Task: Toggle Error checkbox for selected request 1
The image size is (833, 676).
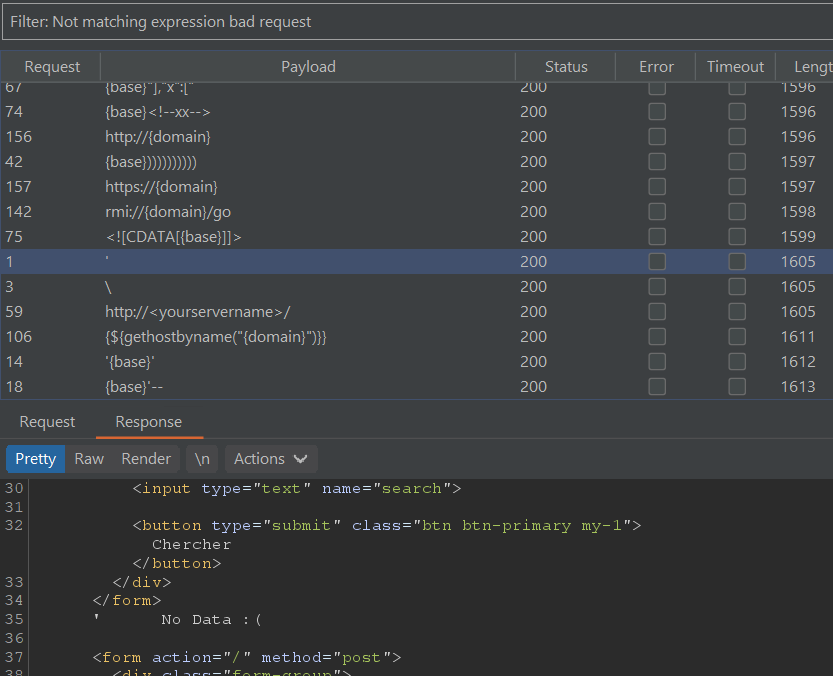Action: pyautogui.click(x=657, y=261)
